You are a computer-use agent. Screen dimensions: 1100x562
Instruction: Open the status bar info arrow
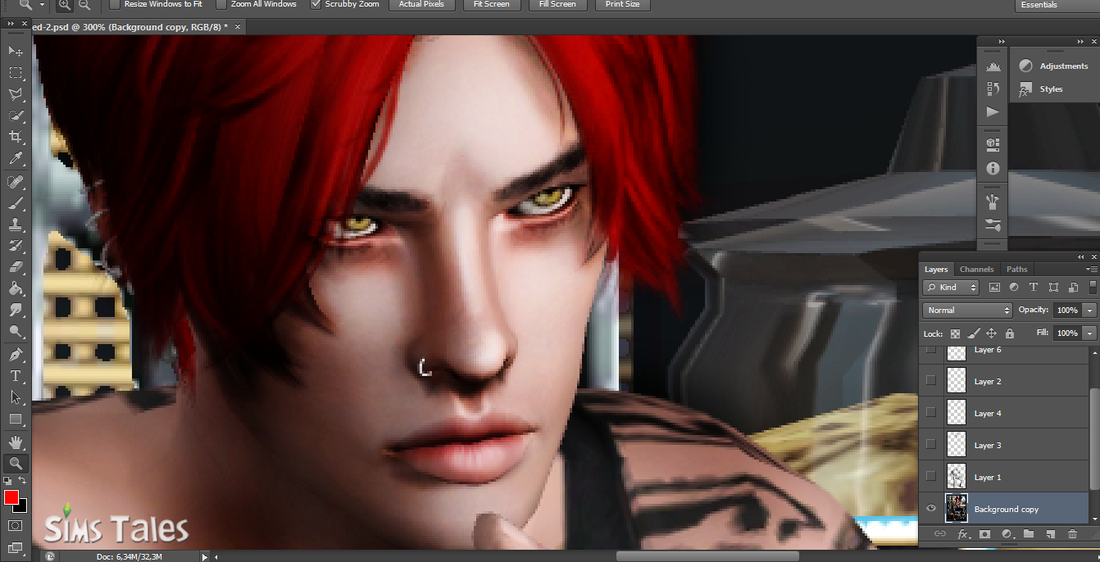[x=205, y=556]
